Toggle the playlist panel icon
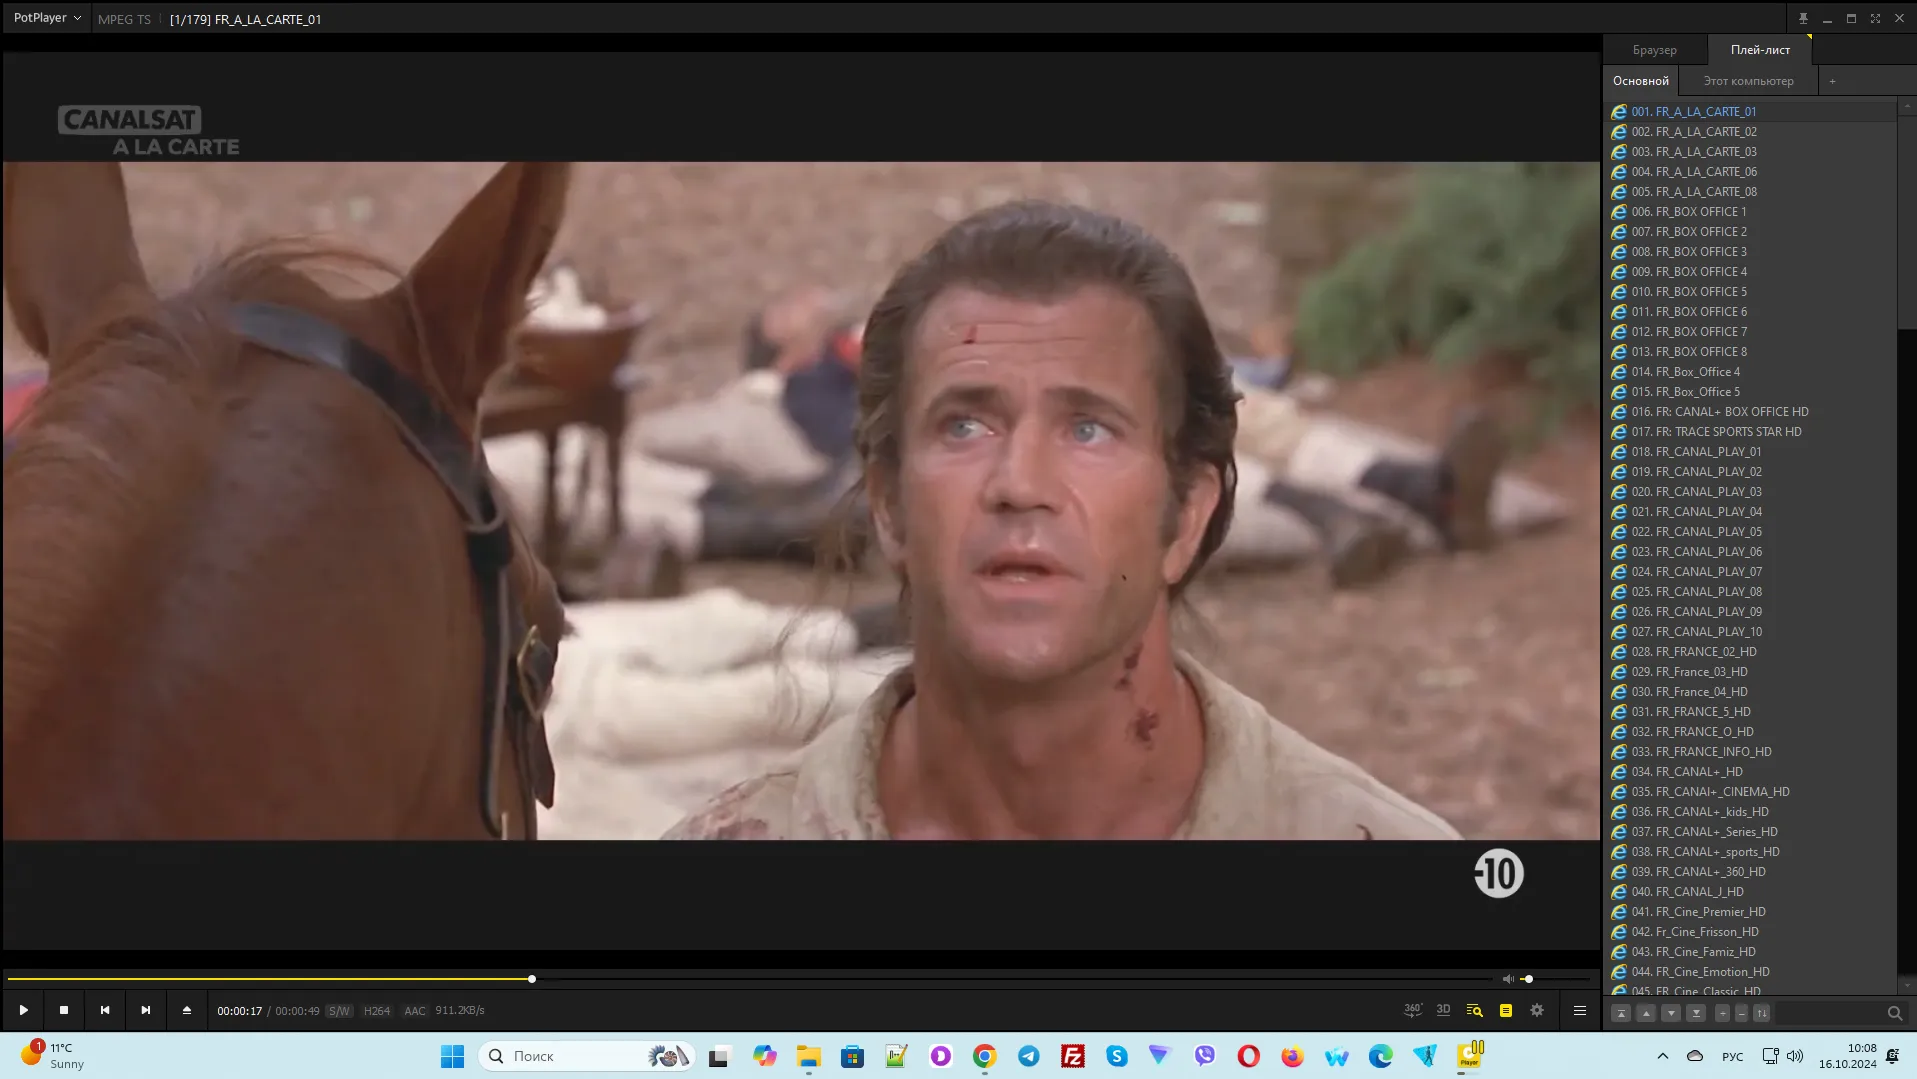Image resolution: width=1917 pixels, height=1079 pixels. tap(1505, 1010)
